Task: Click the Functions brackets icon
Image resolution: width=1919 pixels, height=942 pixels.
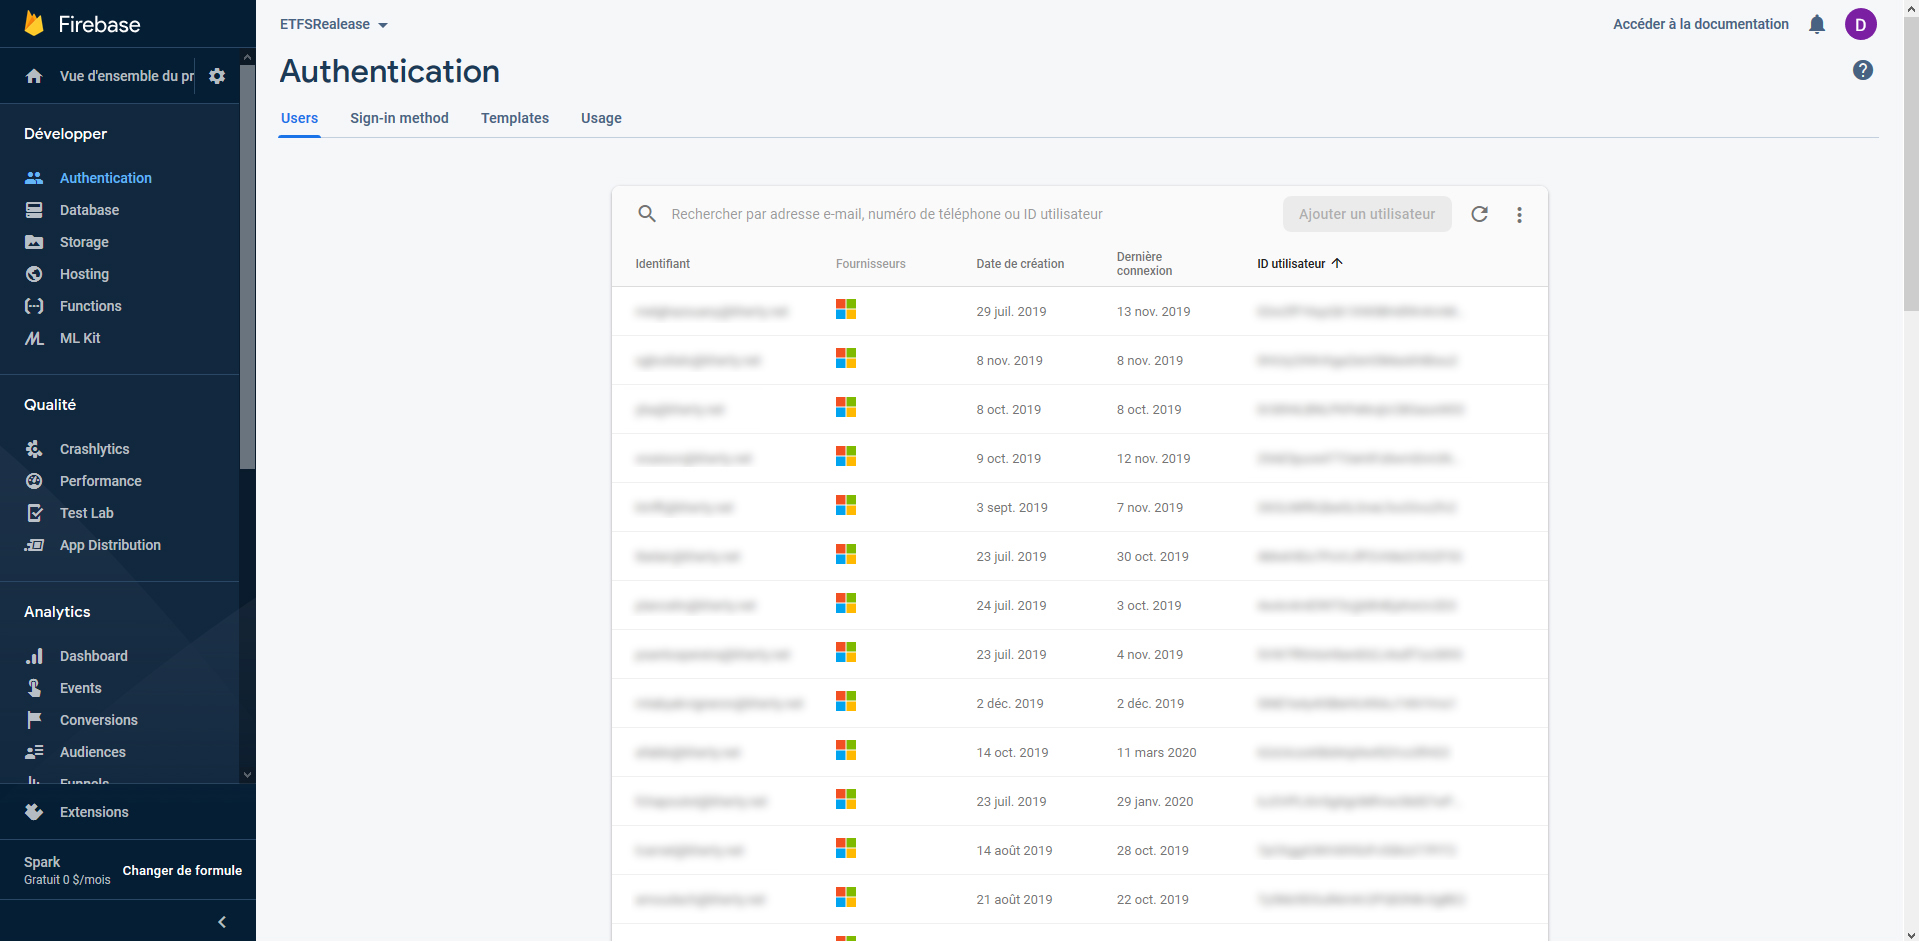Action: tap(34, 306)
